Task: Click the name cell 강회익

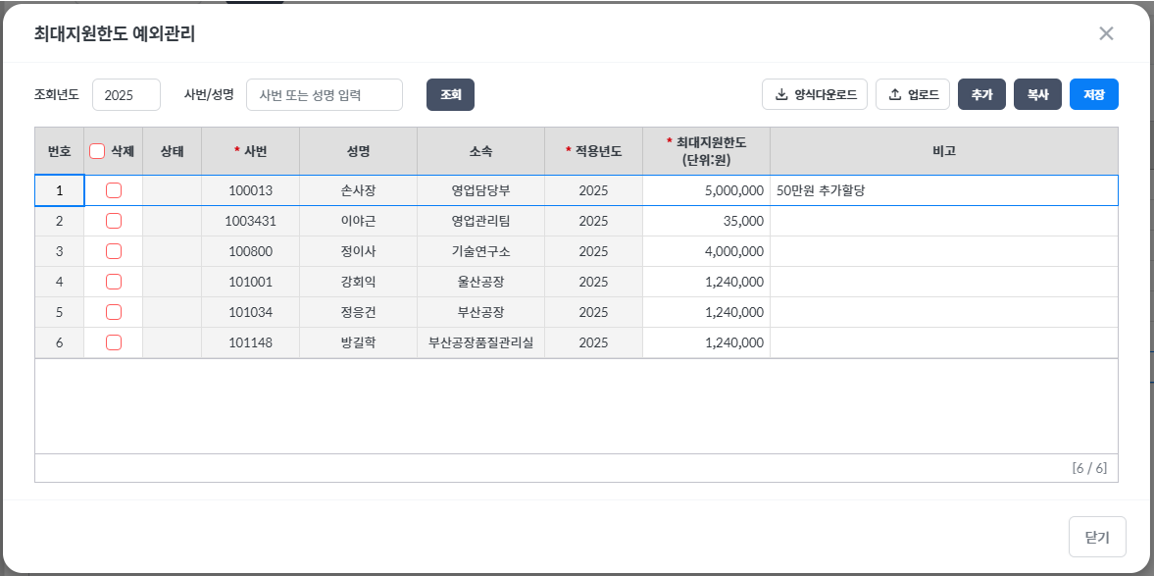Action: 358,281
